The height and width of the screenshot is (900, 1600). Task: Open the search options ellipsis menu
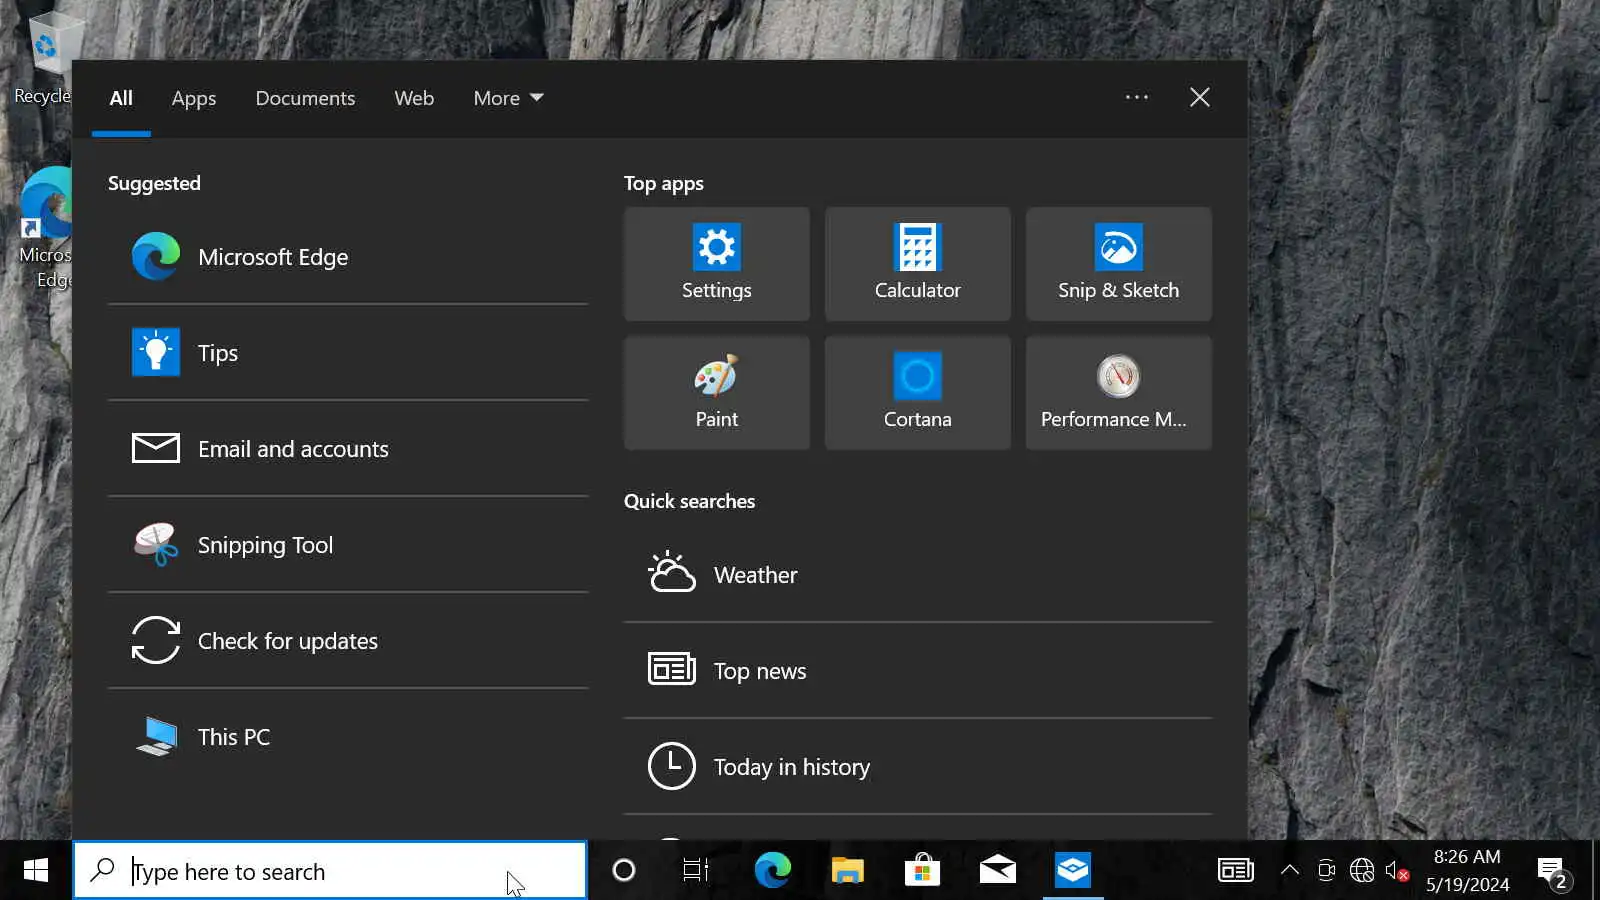(1136, 97)
